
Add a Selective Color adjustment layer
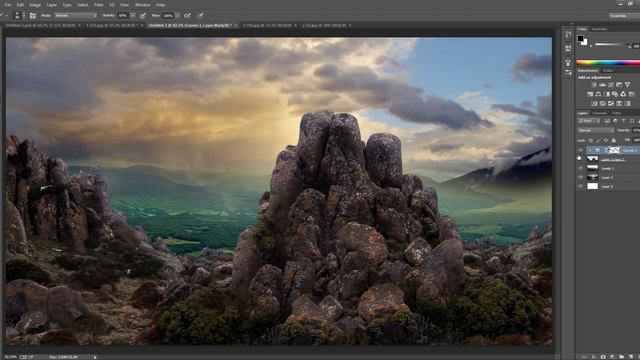click(x=619, y=103)
